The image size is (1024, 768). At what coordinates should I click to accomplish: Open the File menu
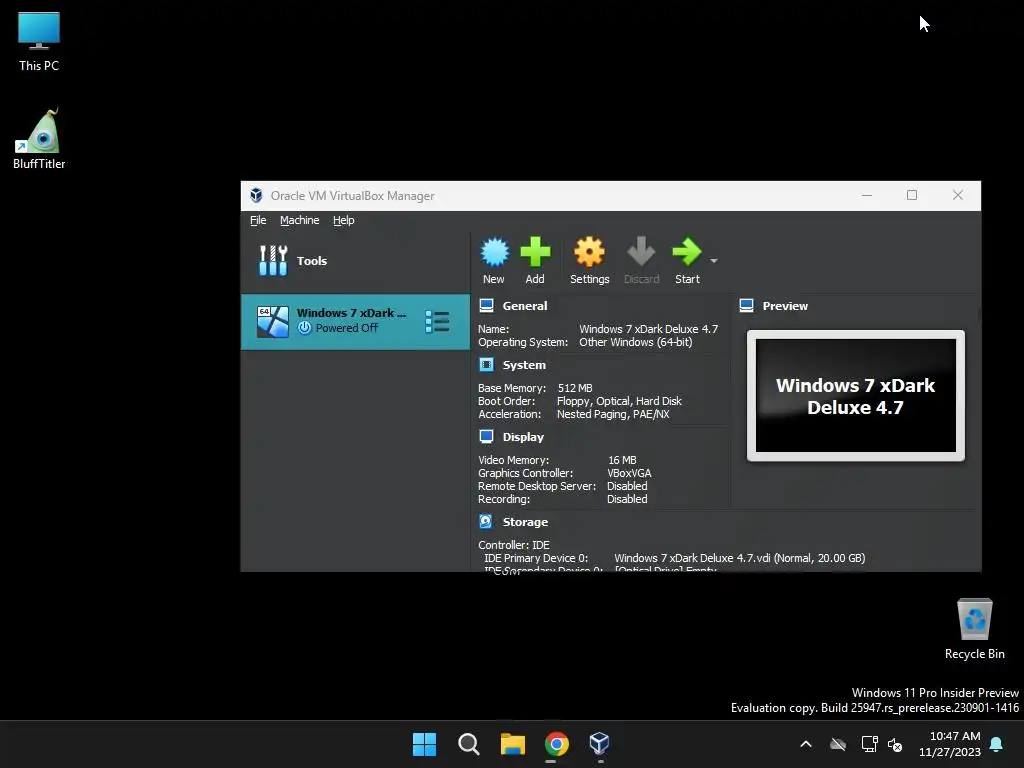click(x=258, y=220)
